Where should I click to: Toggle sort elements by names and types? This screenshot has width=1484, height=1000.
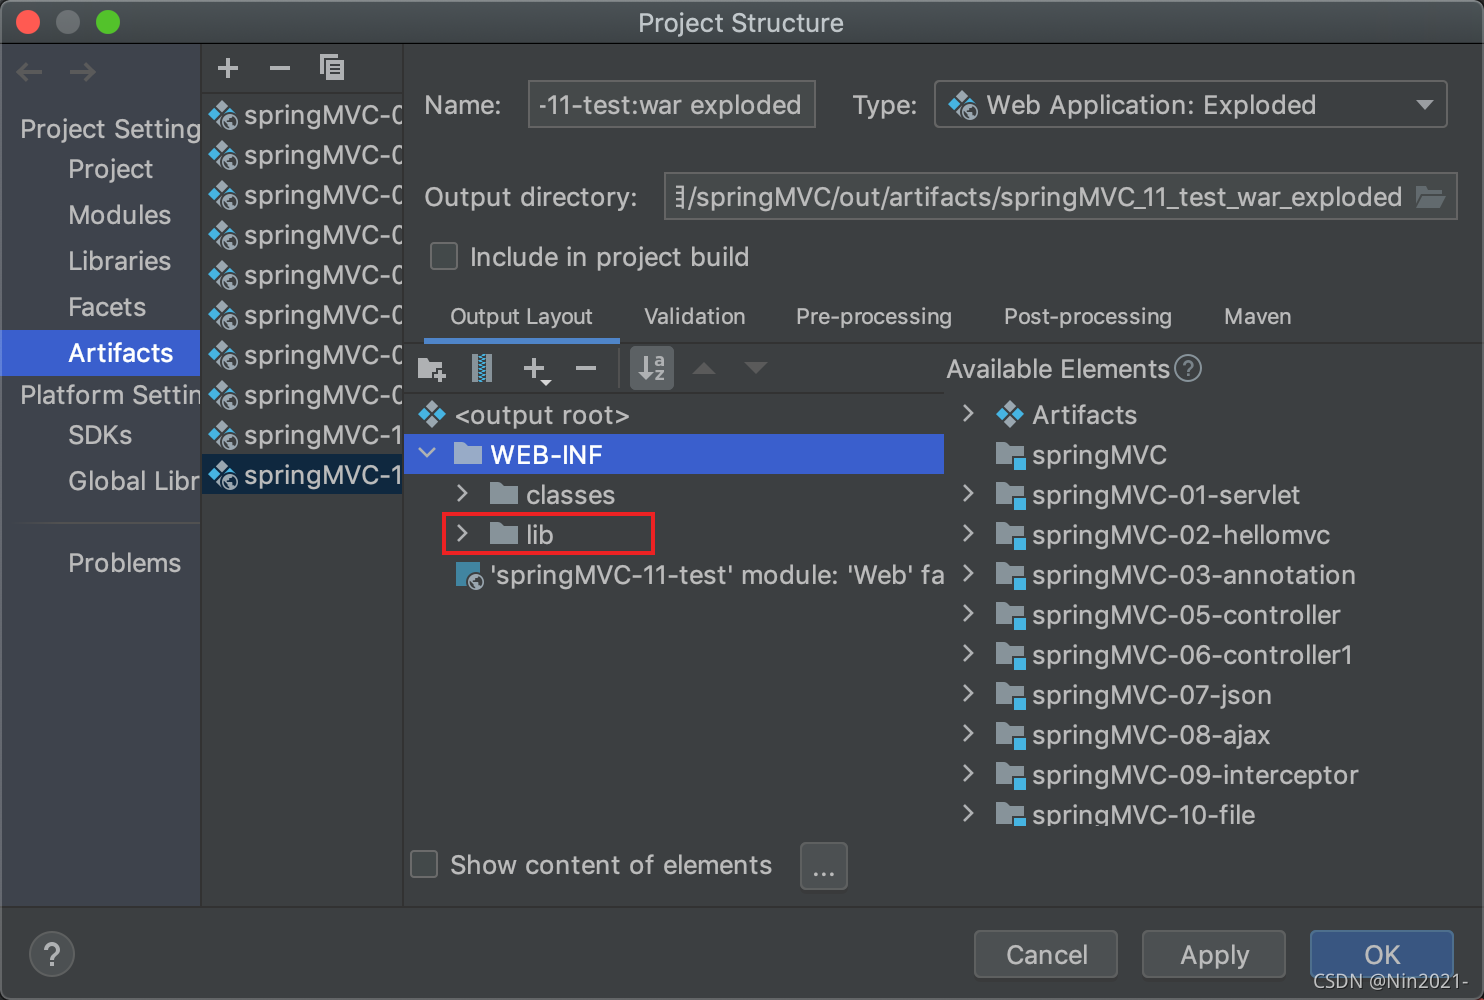[x=652, y=368]
